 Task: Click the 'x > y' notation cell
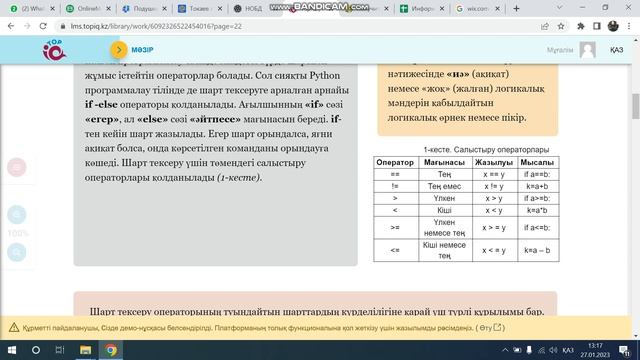coord(494,198)
